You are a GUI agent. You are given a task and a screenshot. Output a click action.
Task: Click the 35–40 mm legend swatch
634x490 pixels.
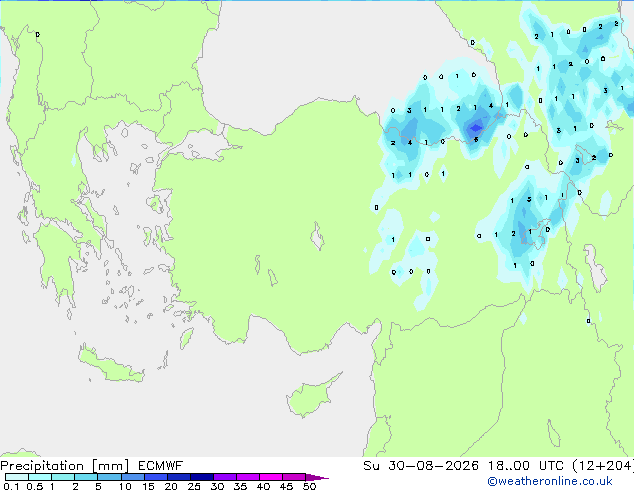pos(248,477)
